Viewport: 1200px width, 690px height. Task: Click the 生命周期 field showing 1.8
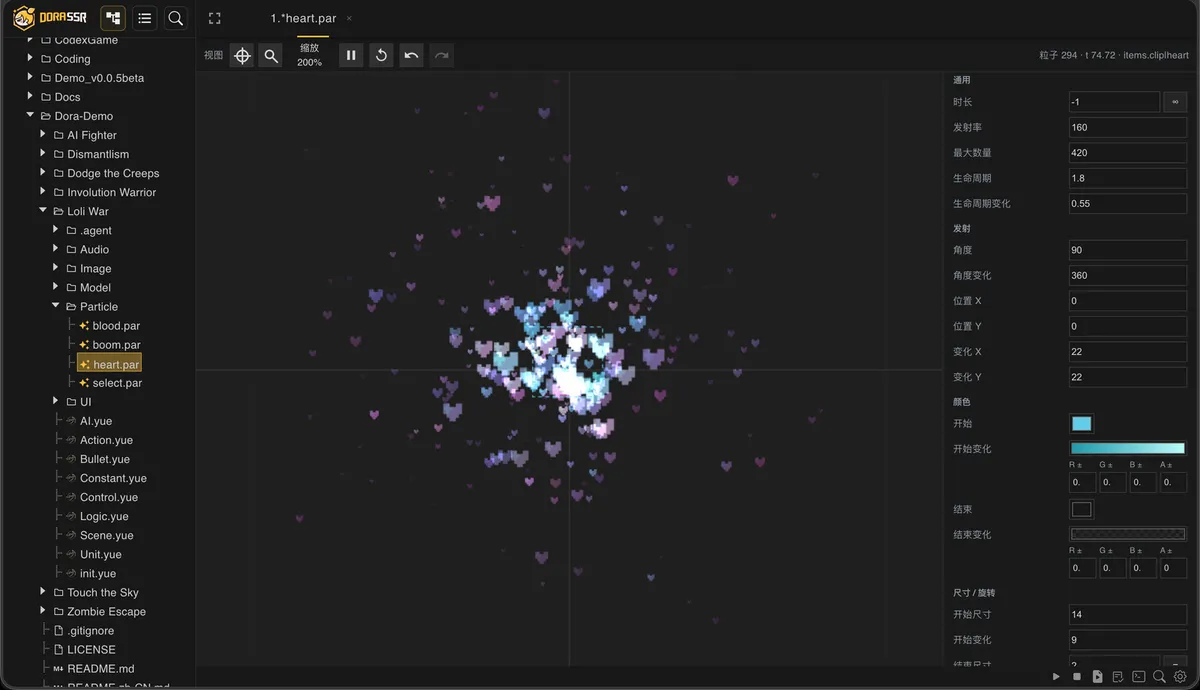point(1128,178)
